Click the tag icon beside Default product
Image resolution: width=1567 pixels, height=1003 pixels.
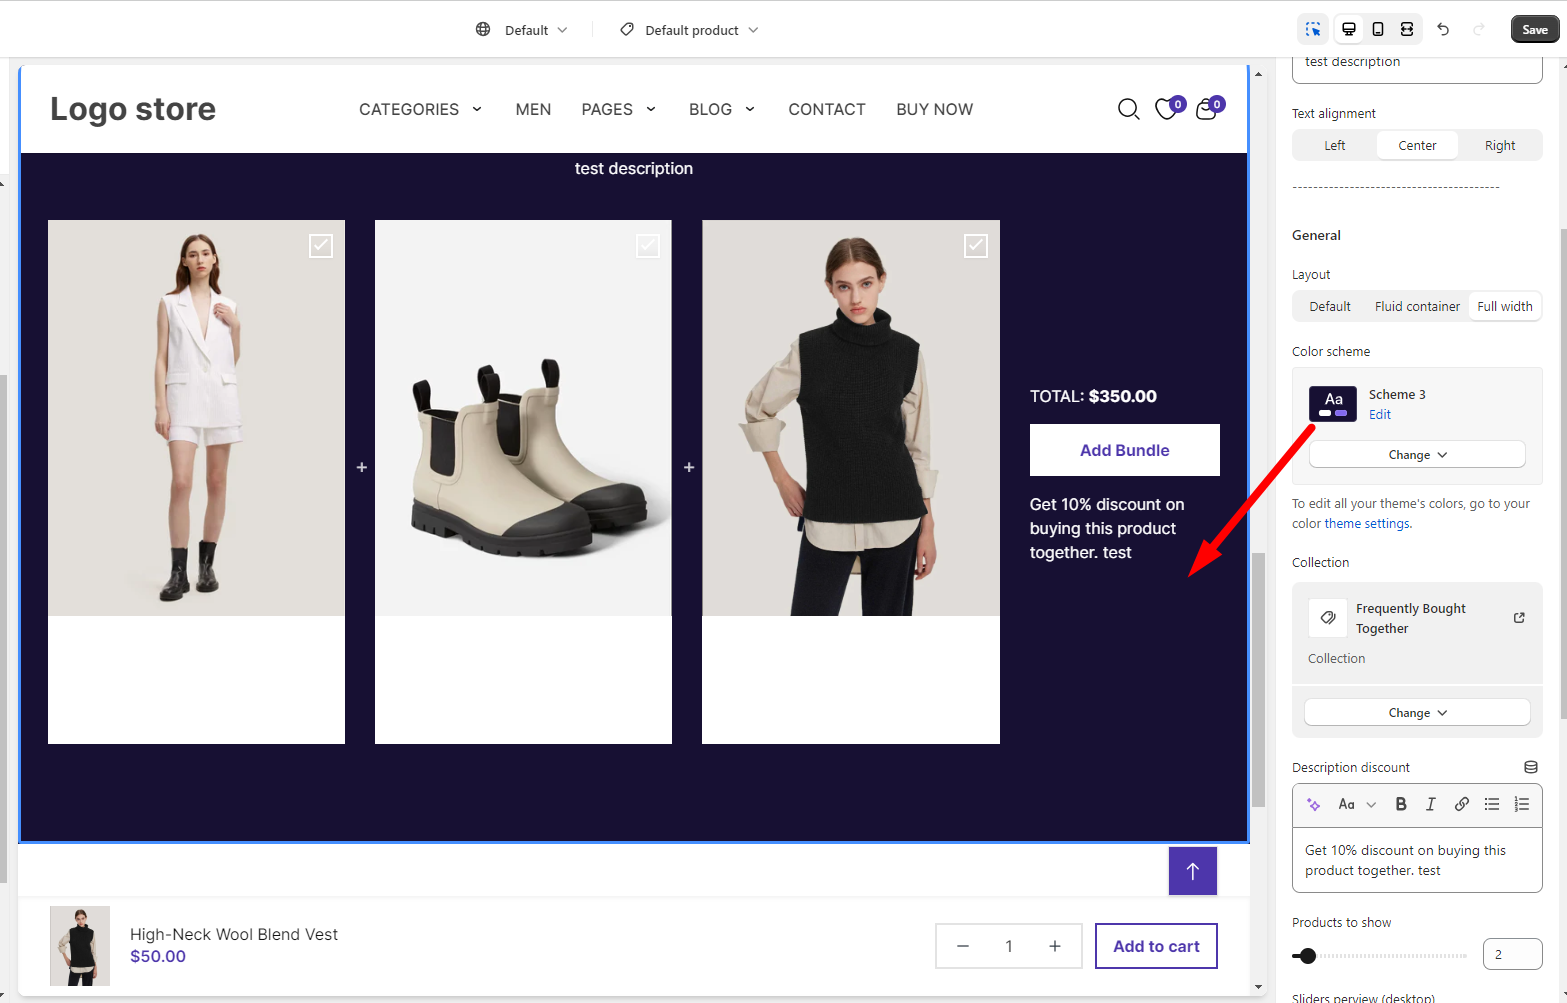click(x=627, y=29)
